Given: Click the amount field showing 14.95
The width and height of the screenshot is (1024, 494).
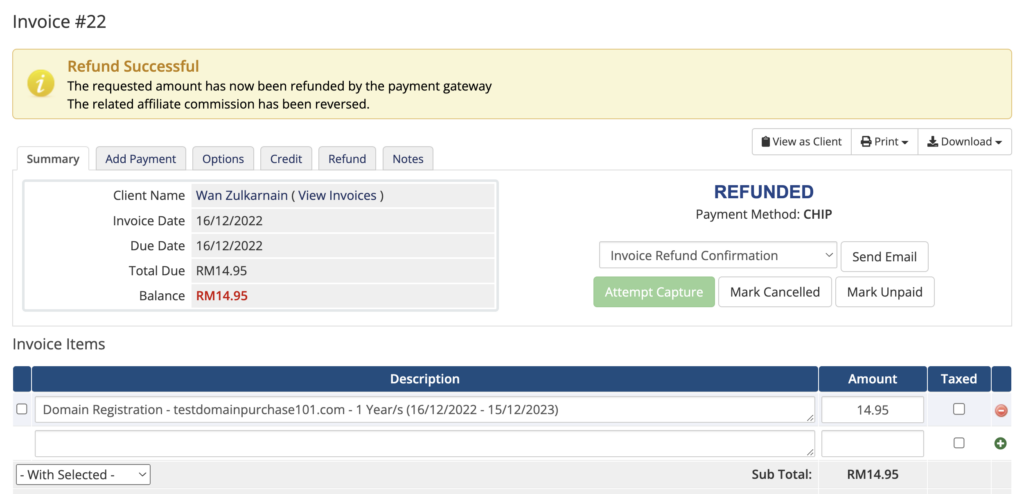Looking at the screenshot, I should 872,410.
